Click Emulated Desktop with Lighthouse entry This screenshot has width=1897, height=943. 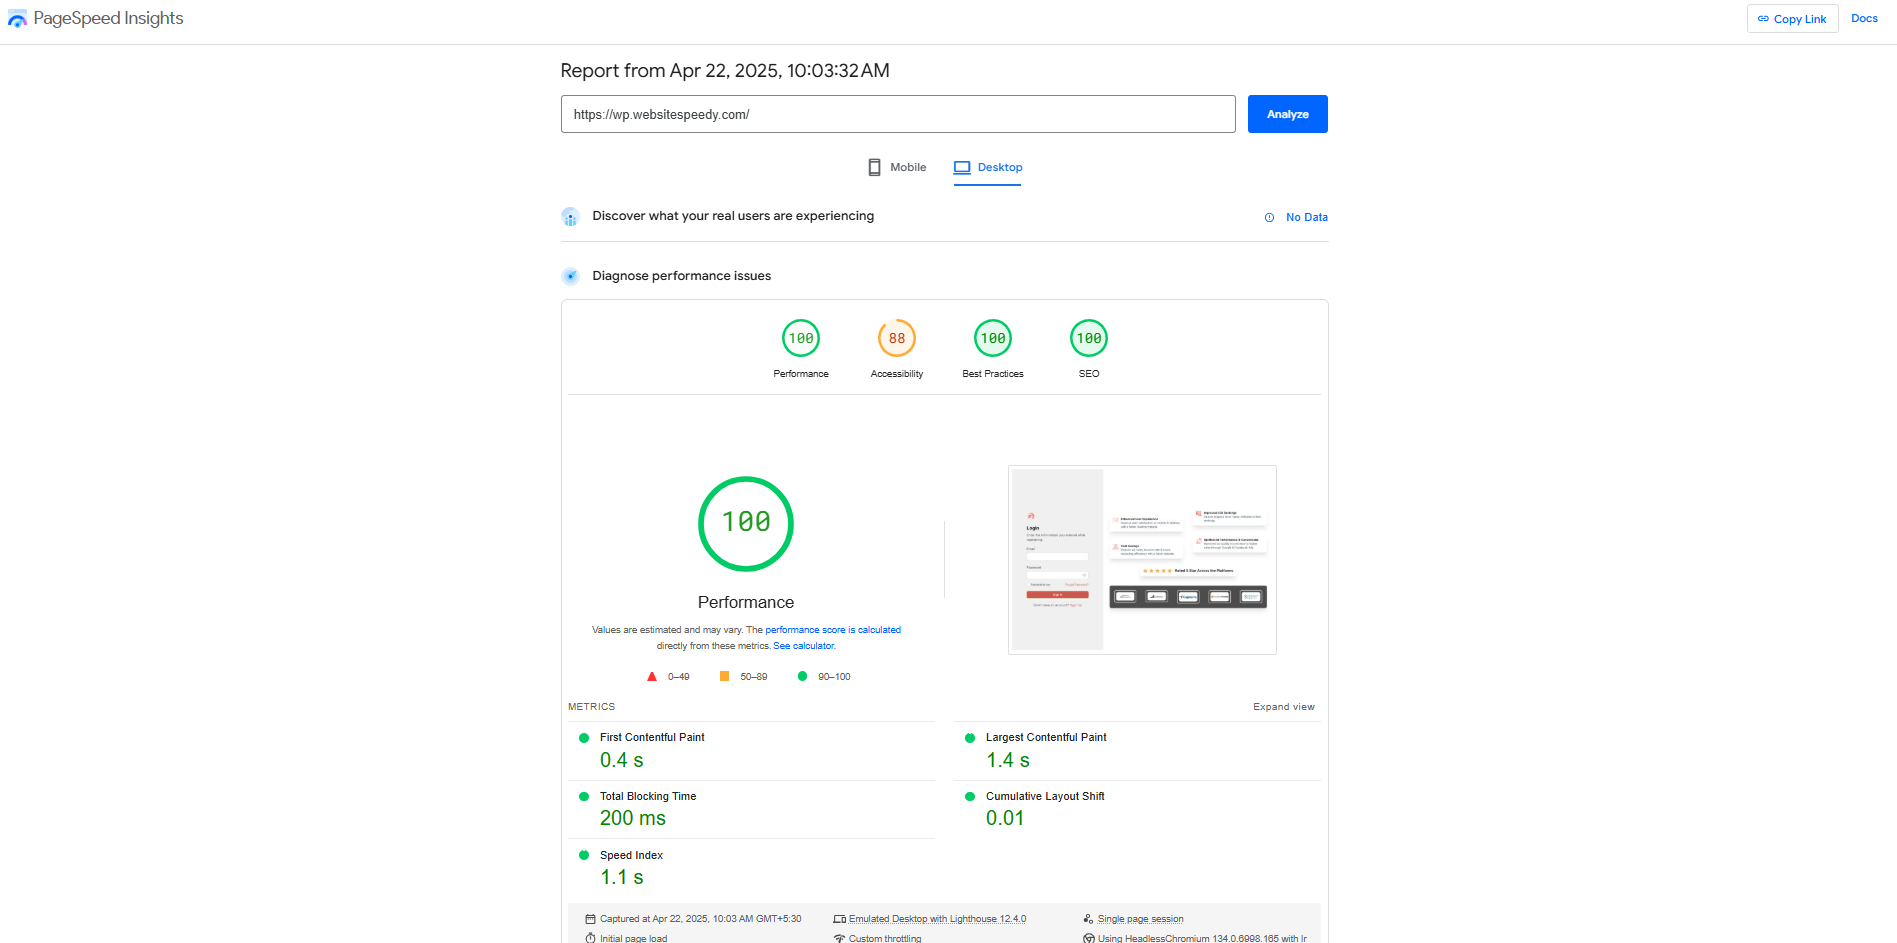pos(937,919)
